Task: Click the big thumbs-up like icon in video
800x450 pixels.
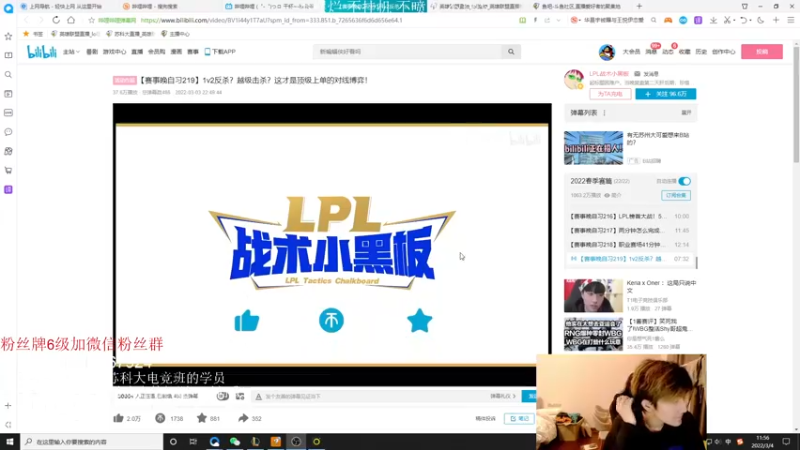Action: coord(247,321)
